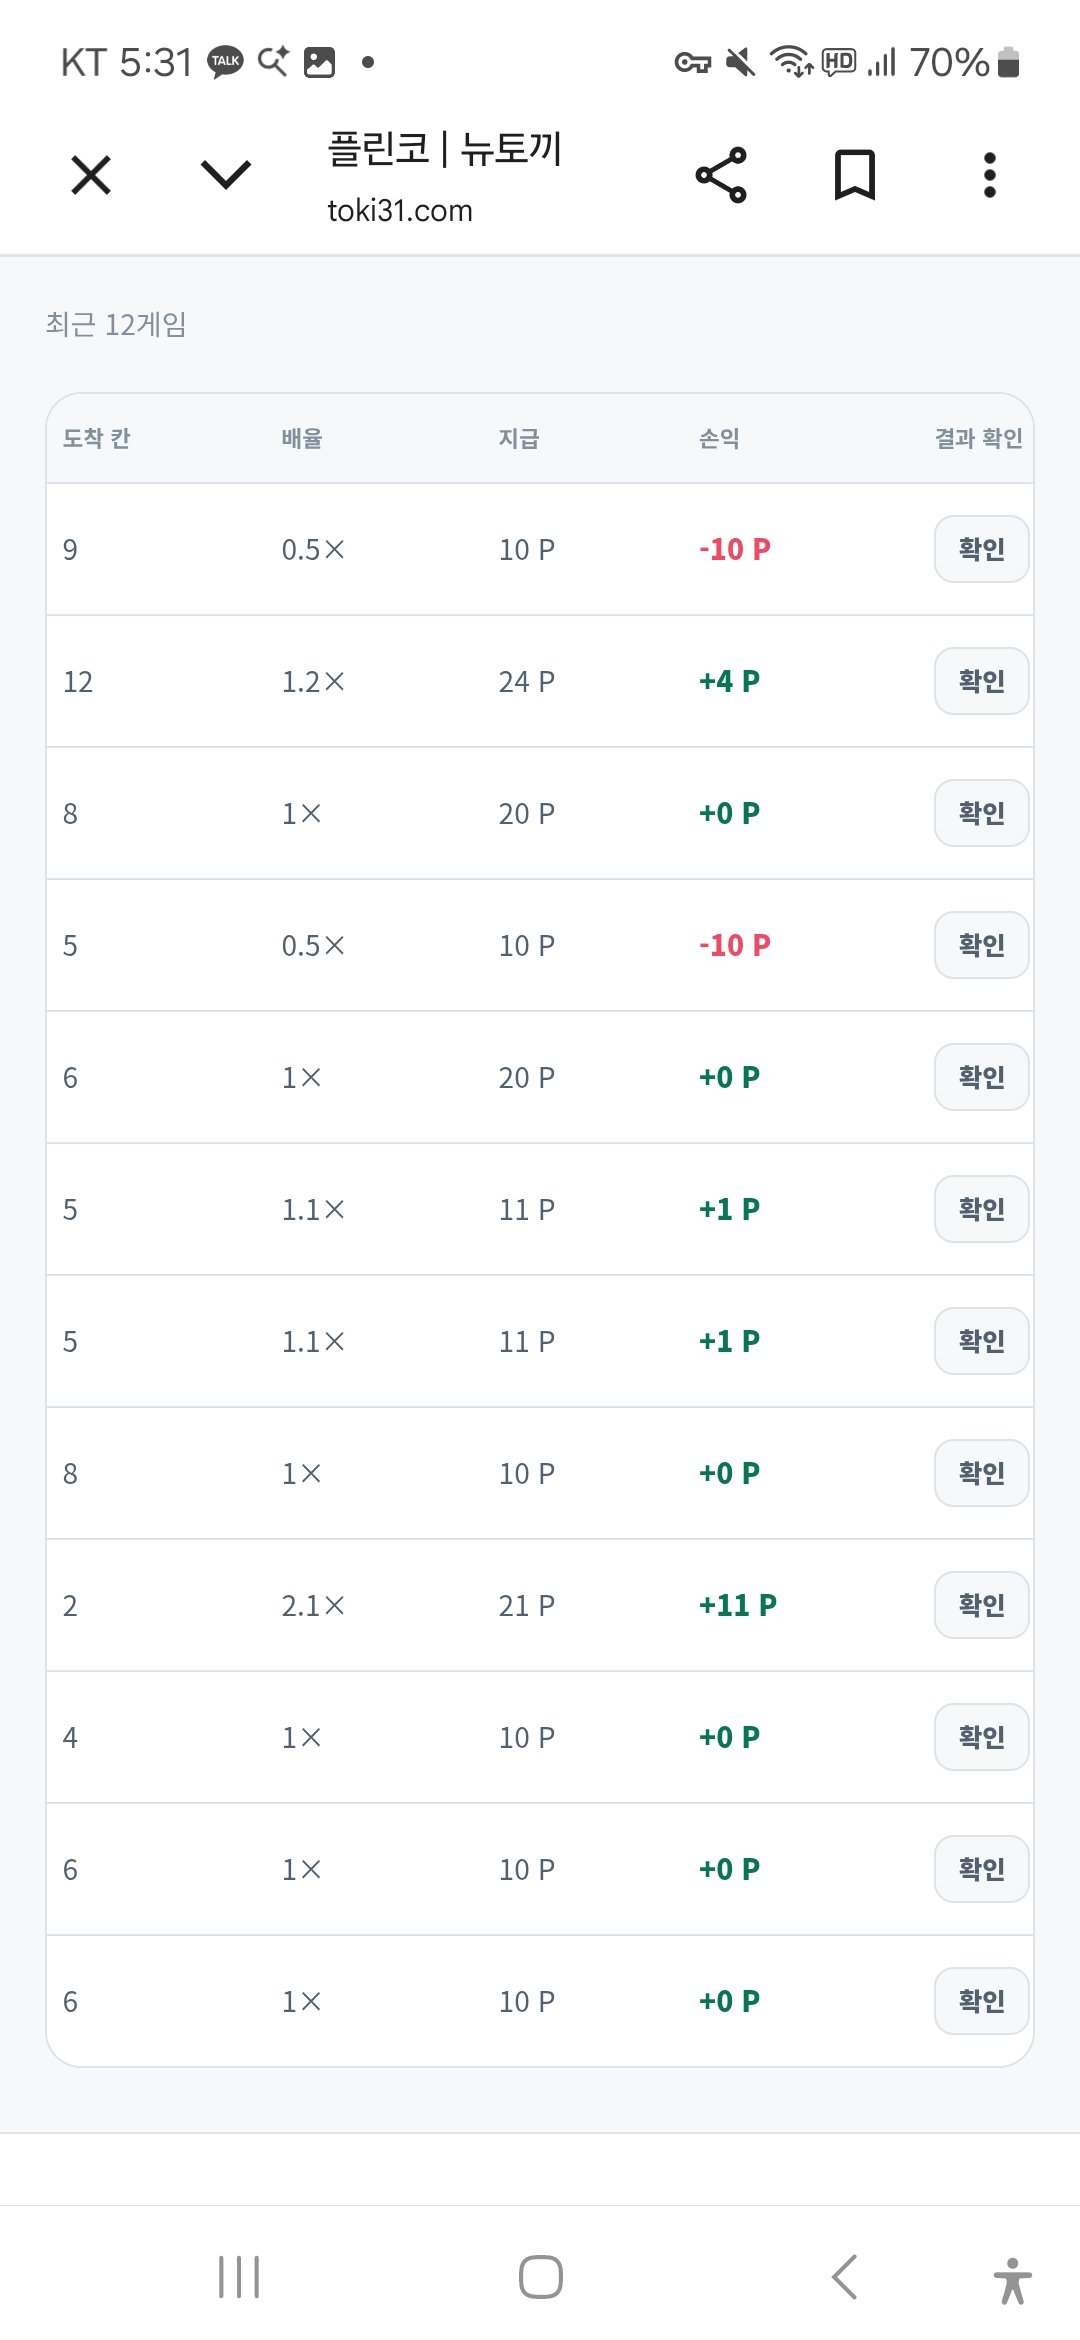The image size is (1080, 2340).
Task: Tap the Android back arrow
Action: (844, 2277)
